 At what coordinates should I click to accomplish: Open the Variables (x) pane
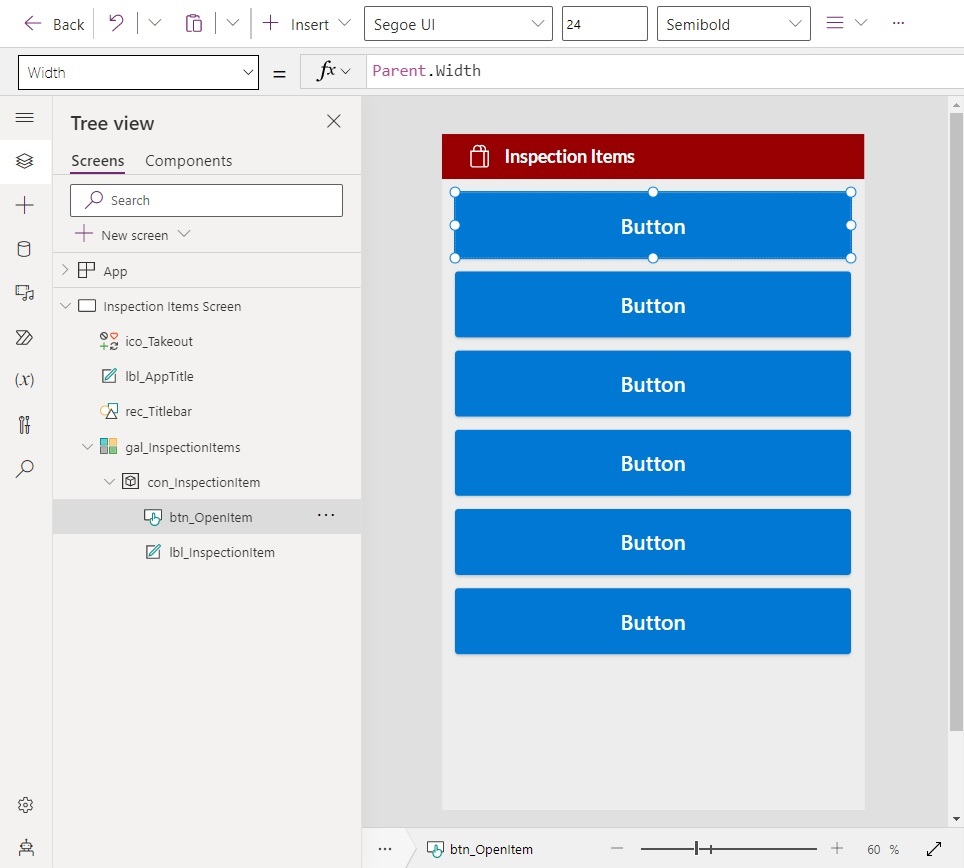tap(24, 380)
